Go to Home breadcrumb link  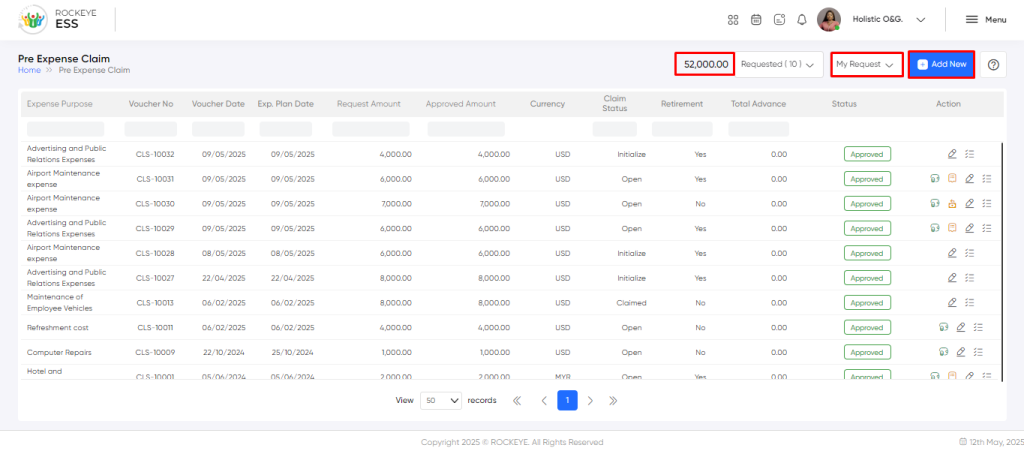coord(29,70)
